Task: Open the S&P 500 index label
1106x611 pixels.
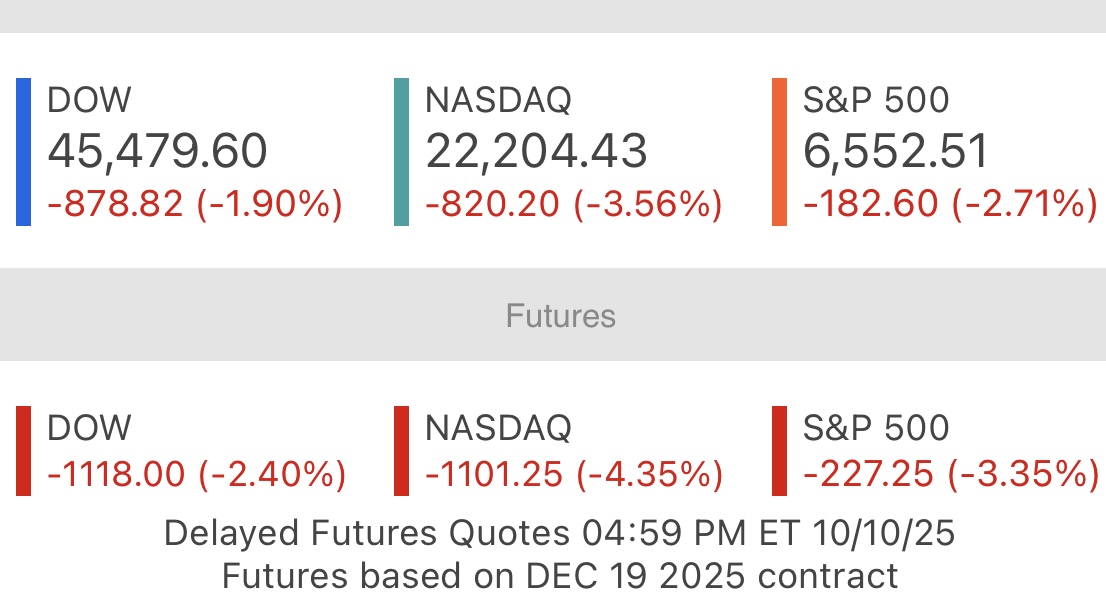Action: tap(876, 100)
